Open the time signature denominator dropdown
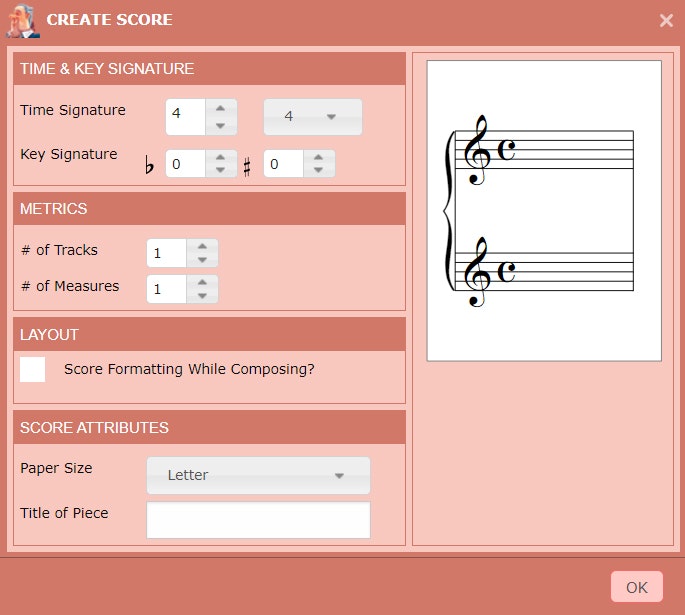The height and width of the screenshot is (615, 685). click(x=313, y=117)
